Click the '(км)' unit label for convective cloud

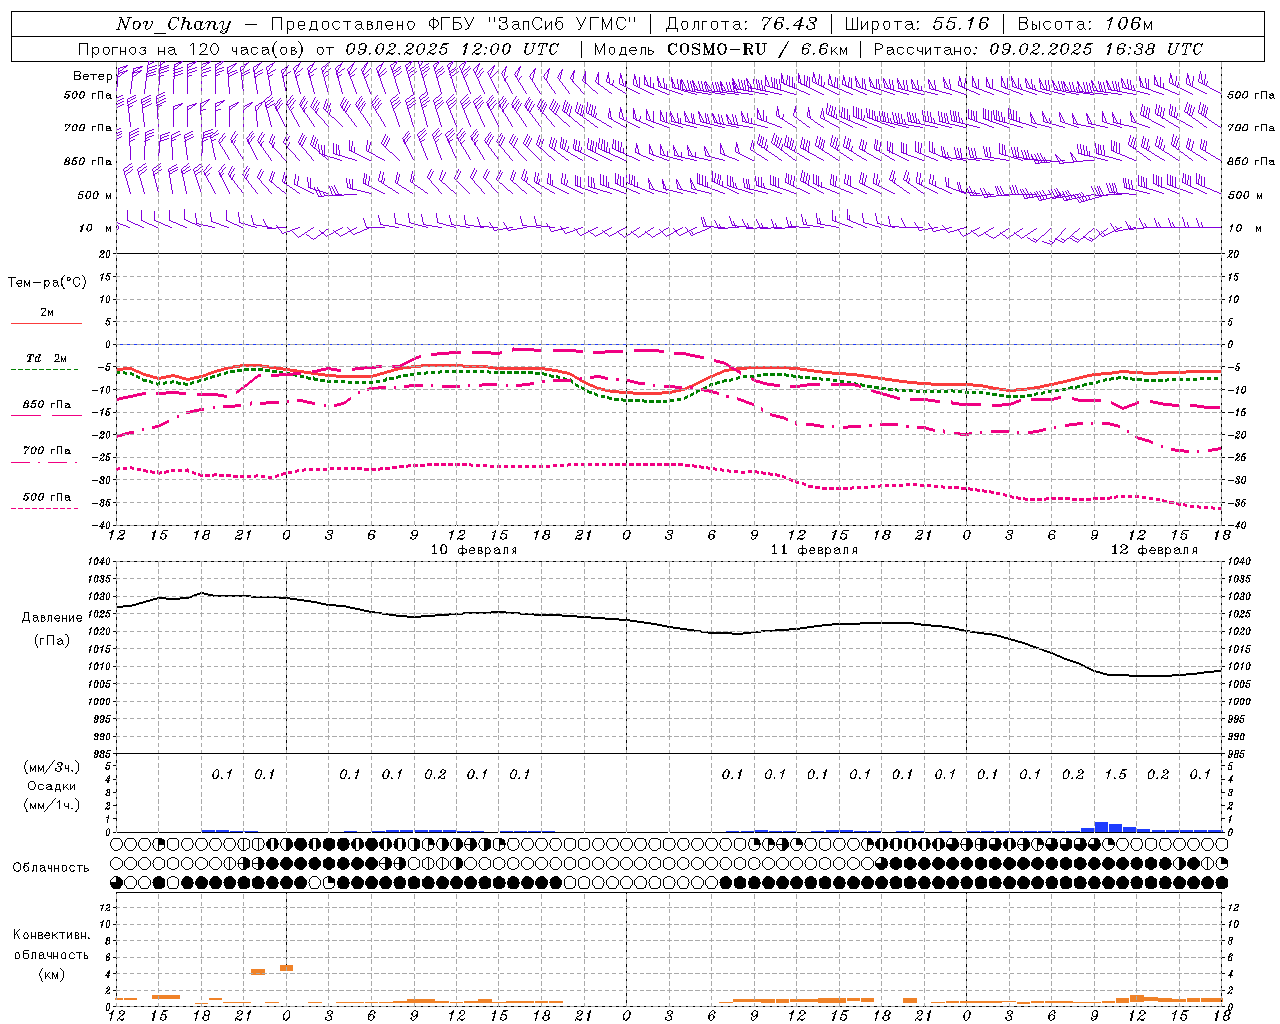click(51, 974)
